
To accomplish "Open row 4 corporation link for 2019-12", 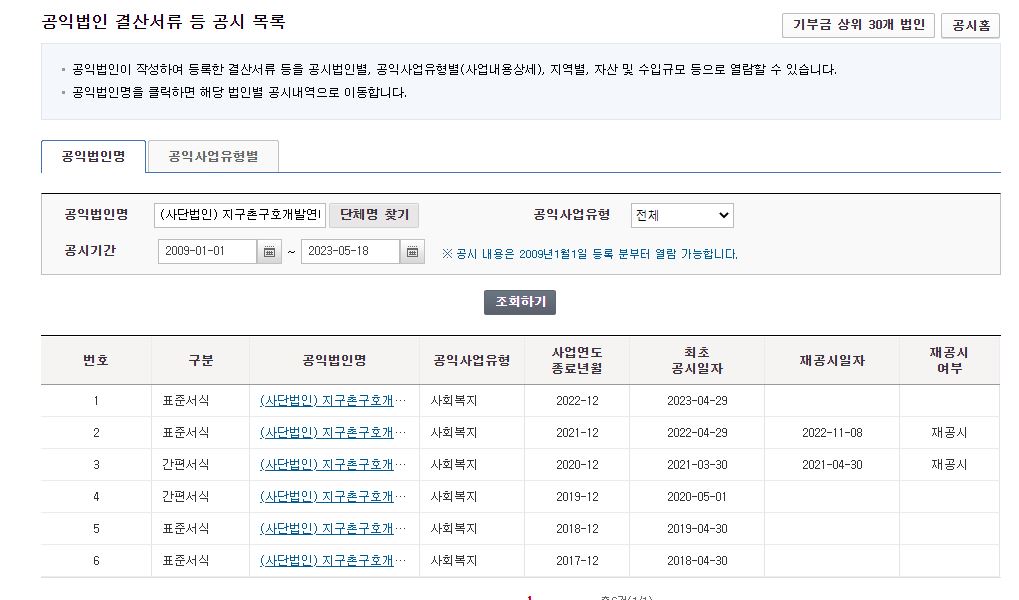I will tap(333, 497).
